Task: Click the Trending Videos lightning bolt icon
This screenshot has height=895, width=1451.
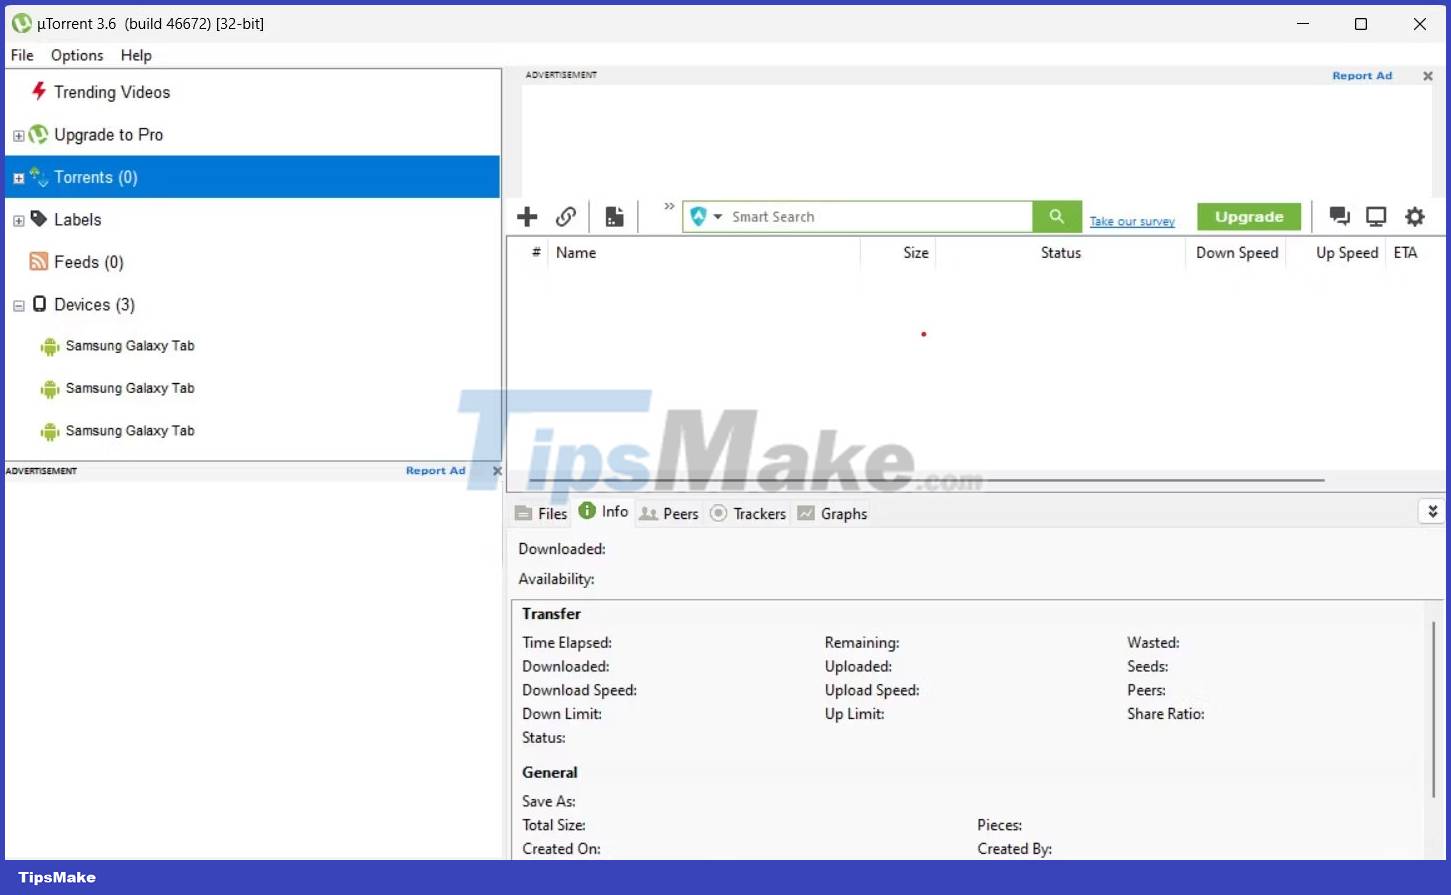Action: 39,91
